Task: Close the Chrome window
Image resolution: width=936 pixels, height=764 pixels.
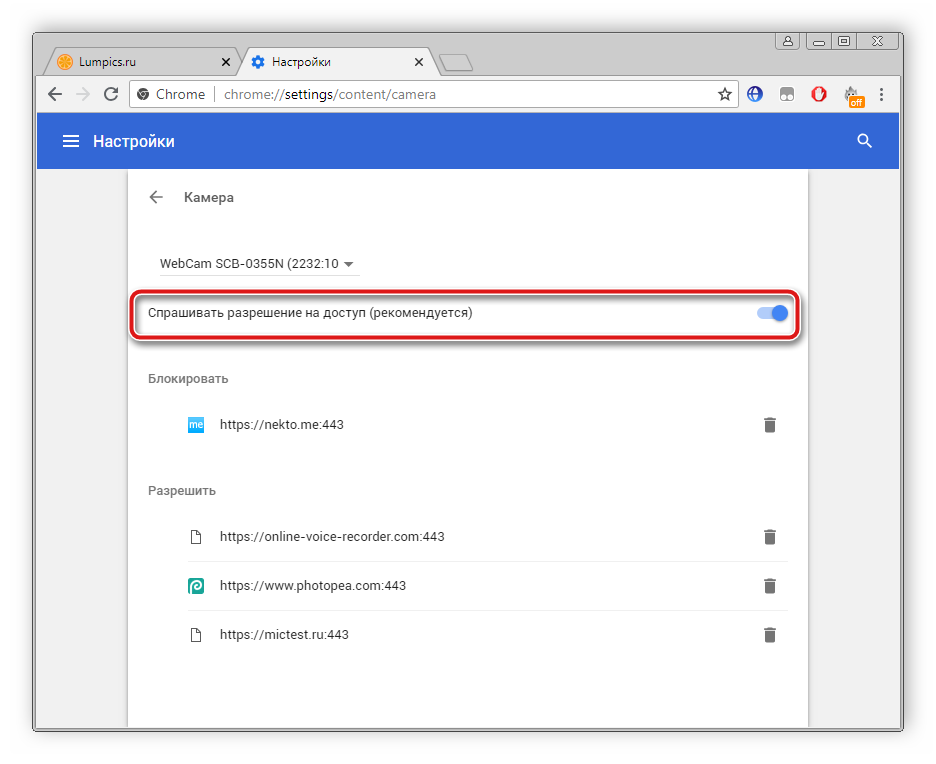Action: (878, 41)
